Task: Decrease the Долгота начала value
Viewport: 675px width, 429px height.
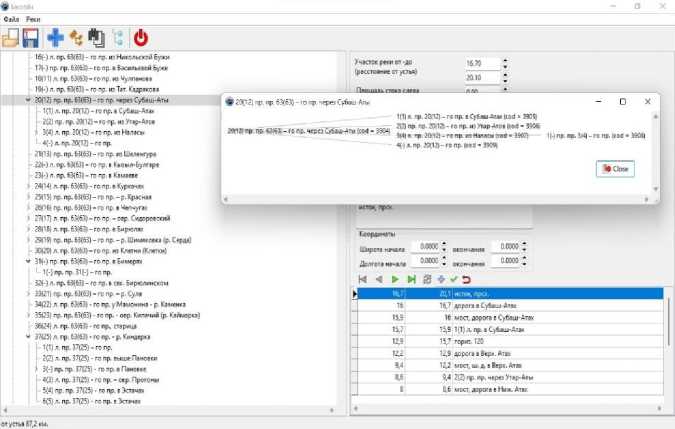Action: 444,263
